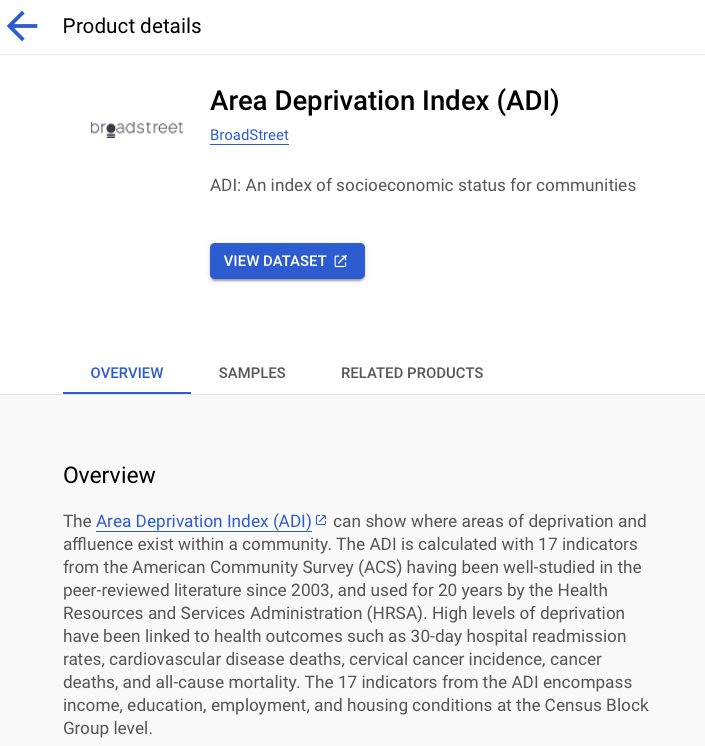Click the phrase 30-day hospital readmission

[x=519, y=636]
